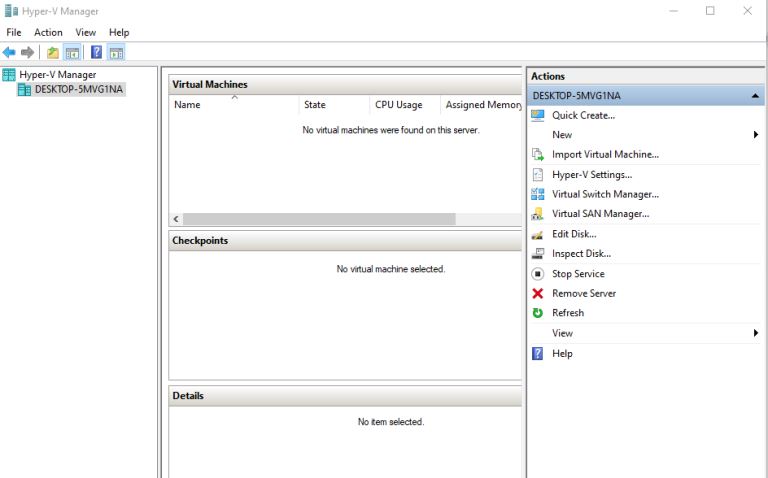
Task: Open Hyper-V Settings action
Action: click(592, 174)
